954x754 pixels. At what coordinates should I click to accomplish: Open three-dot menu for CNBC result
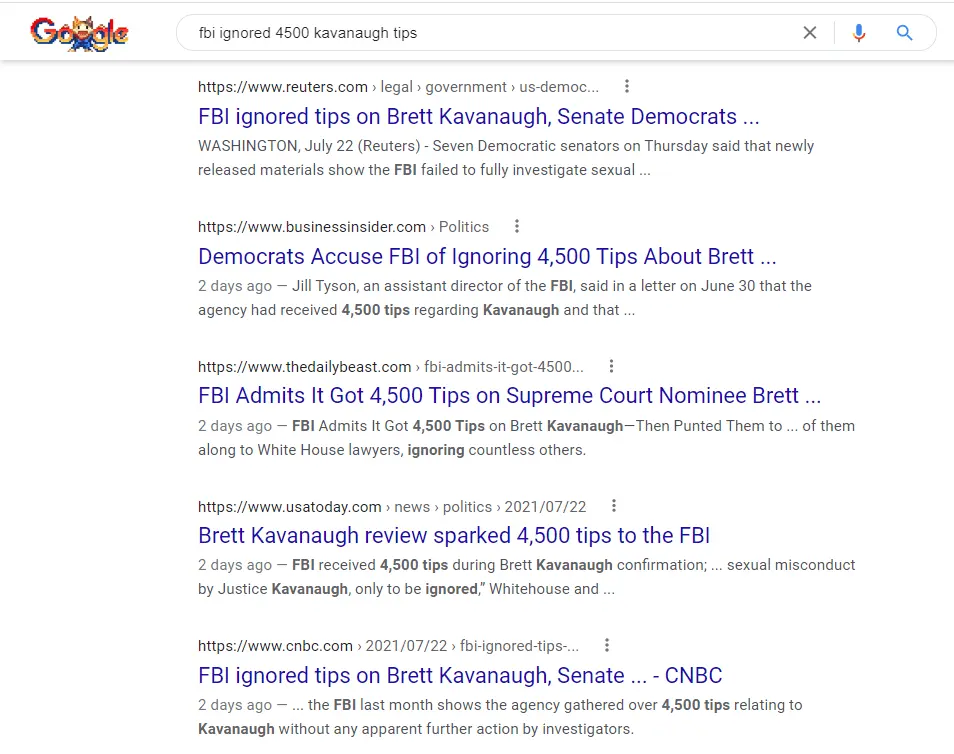[607, 646]
